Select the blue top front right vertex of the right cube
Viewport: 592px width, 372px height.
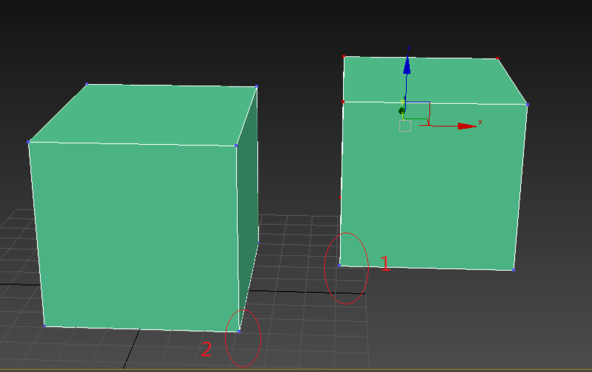point(527,105)
